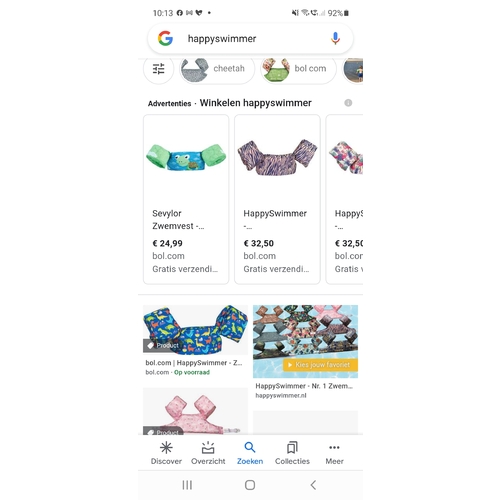Tap the Google logo in search bar
Viewport: 500px width, 500px height.
coord(165,38)
